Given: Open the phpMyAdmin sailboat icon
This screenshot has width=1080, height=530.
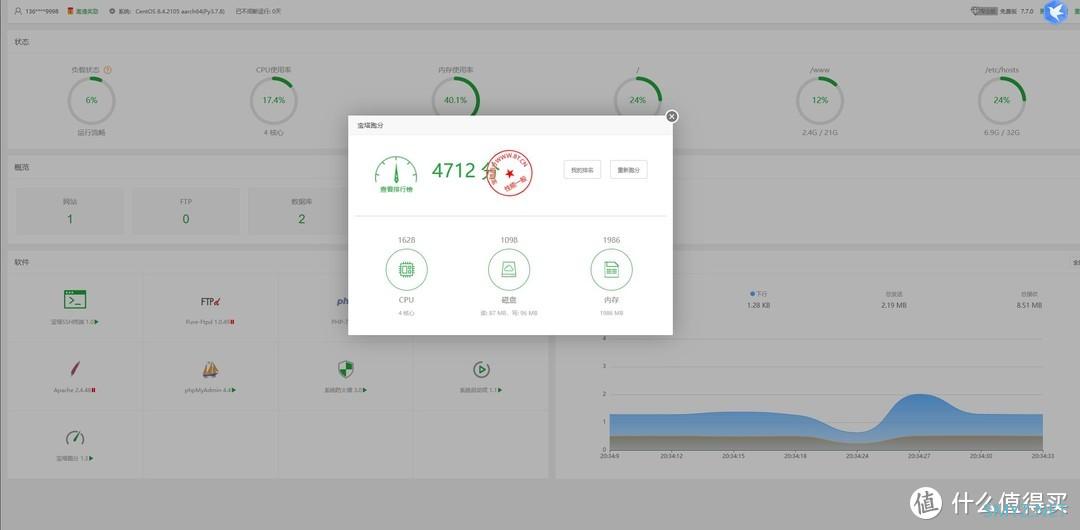Looking at the screenshot, I should pos(210,369).
